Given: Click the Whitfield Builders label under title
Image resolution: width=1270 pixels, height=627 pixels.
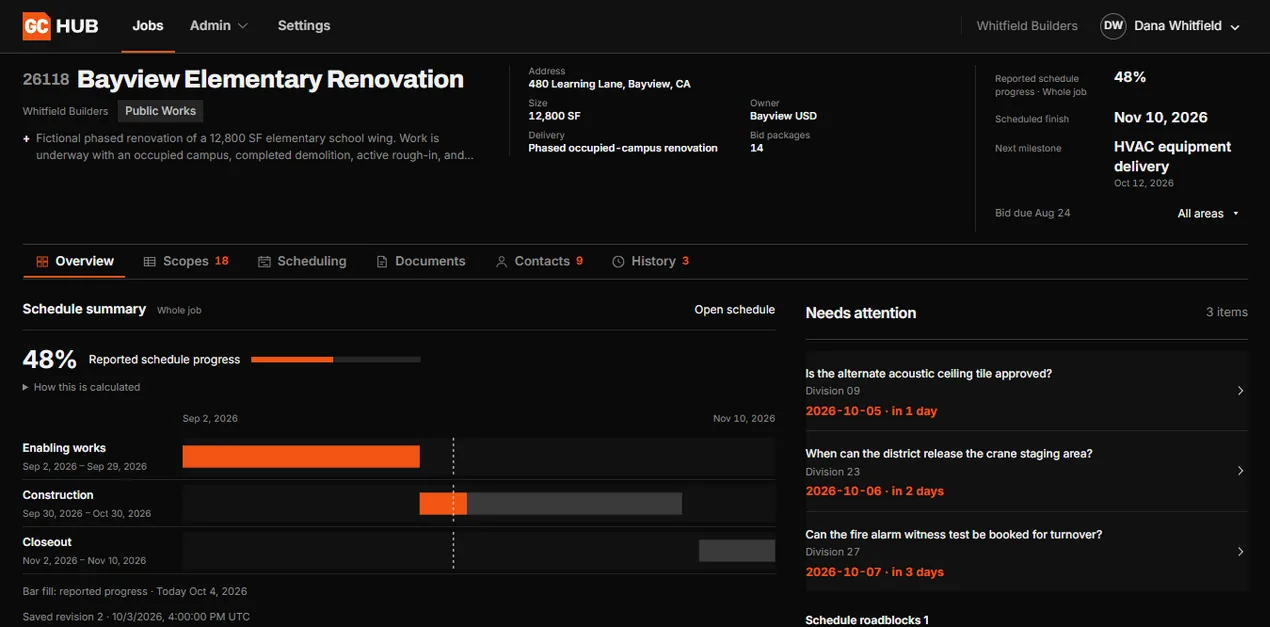Looking at the screenshot, I should (x=65, y=111).
